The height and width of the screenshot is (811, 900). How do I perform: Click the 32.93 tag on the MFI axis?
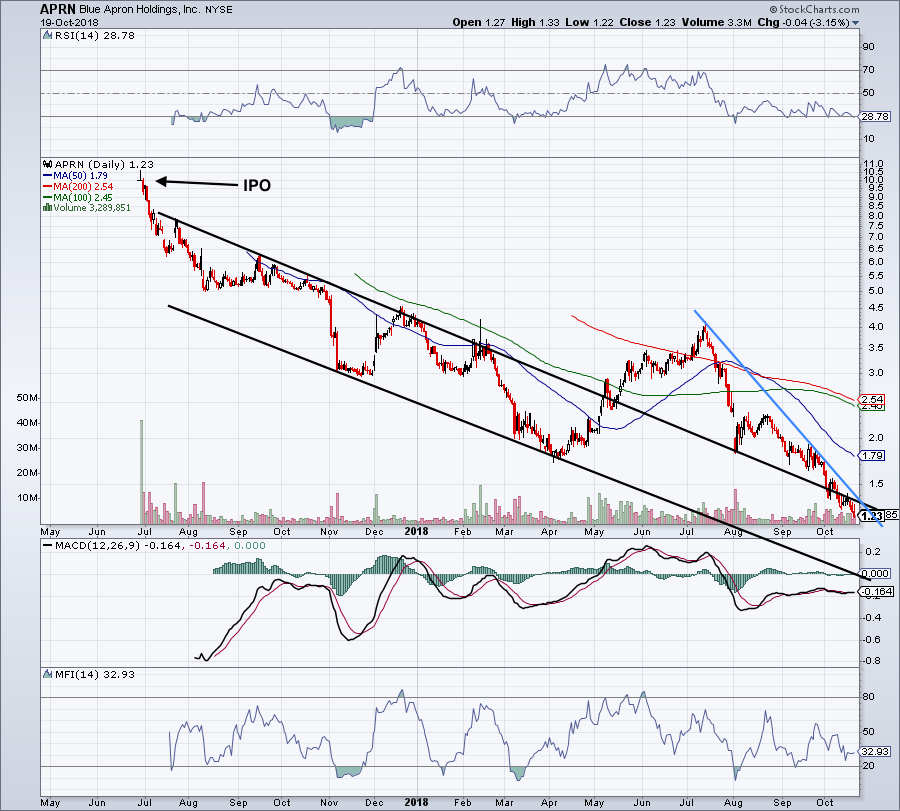coord(875,751)
